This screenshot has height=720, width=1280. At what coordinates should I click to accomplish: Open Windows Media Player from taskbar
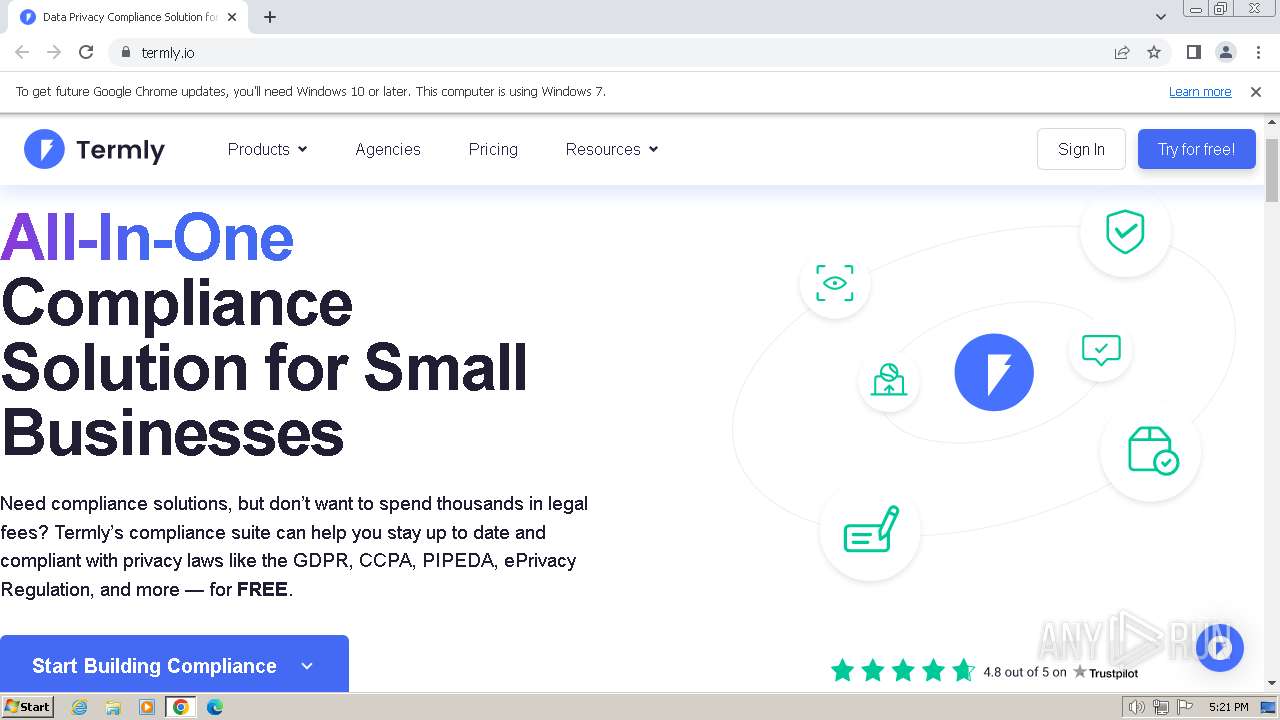click(147, 707)
